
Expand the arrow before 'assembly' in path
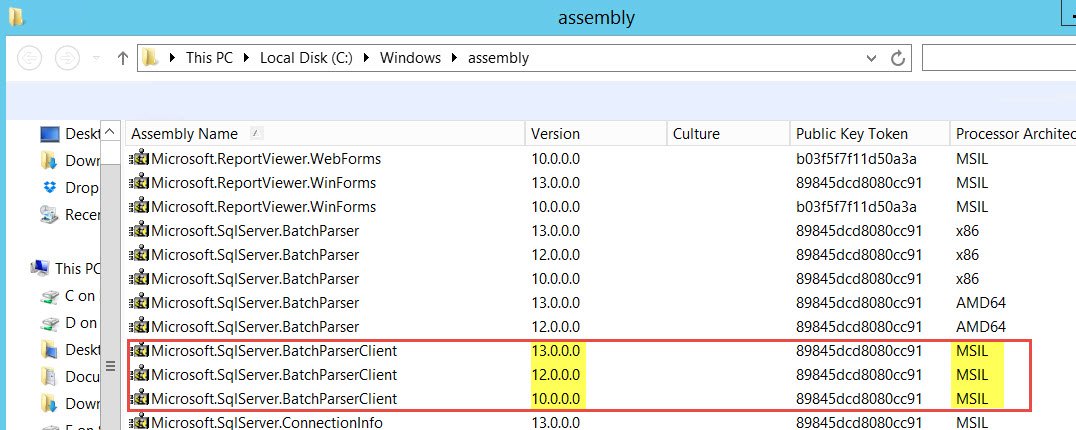(x=454, y=58)
